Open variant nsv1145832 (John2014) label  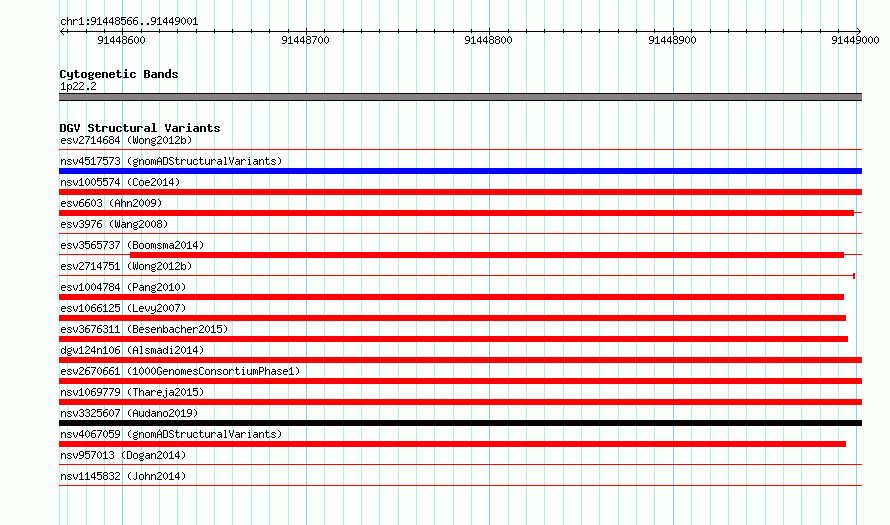(x=123, y=476)
